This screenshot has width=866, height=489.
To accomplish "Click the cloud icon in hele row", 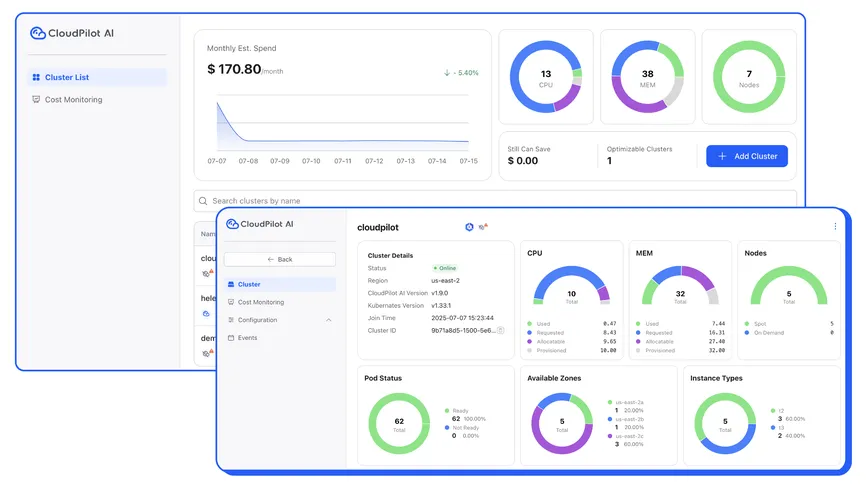I will [206, 314].
